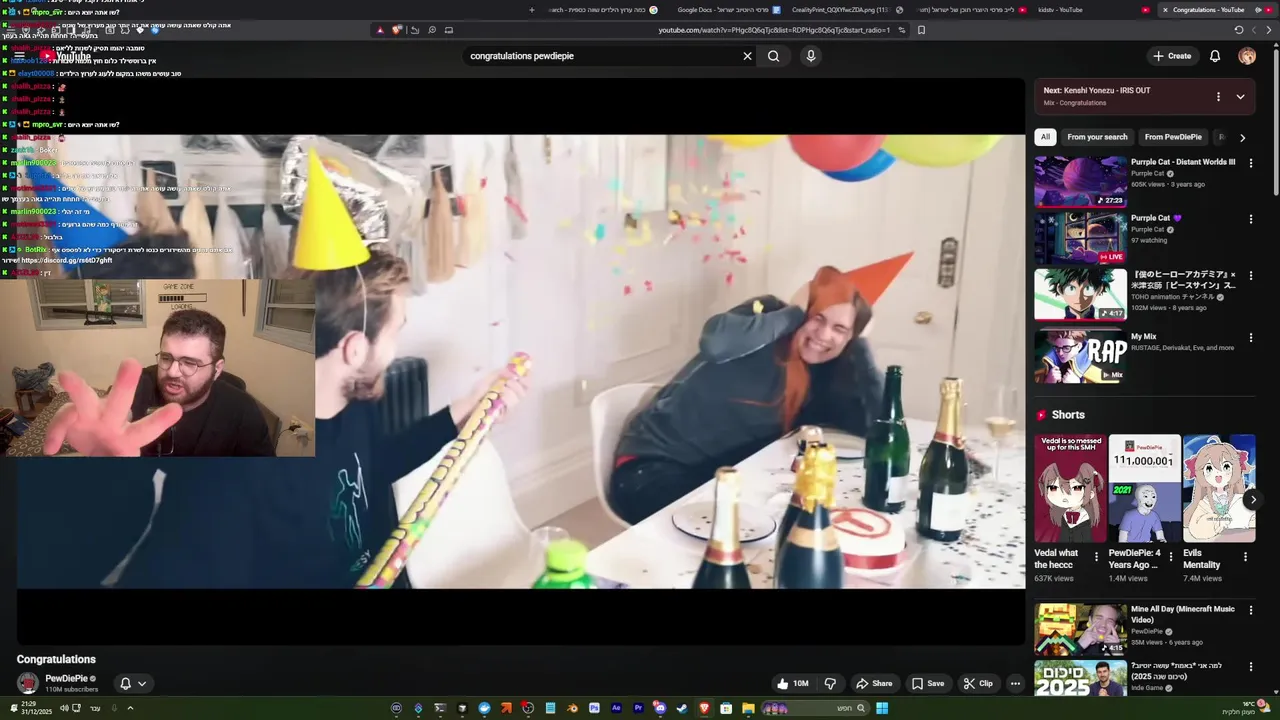Open the PewDiePie channel avatar
This screenshot has width=1280, height=720.
(28, 684)
